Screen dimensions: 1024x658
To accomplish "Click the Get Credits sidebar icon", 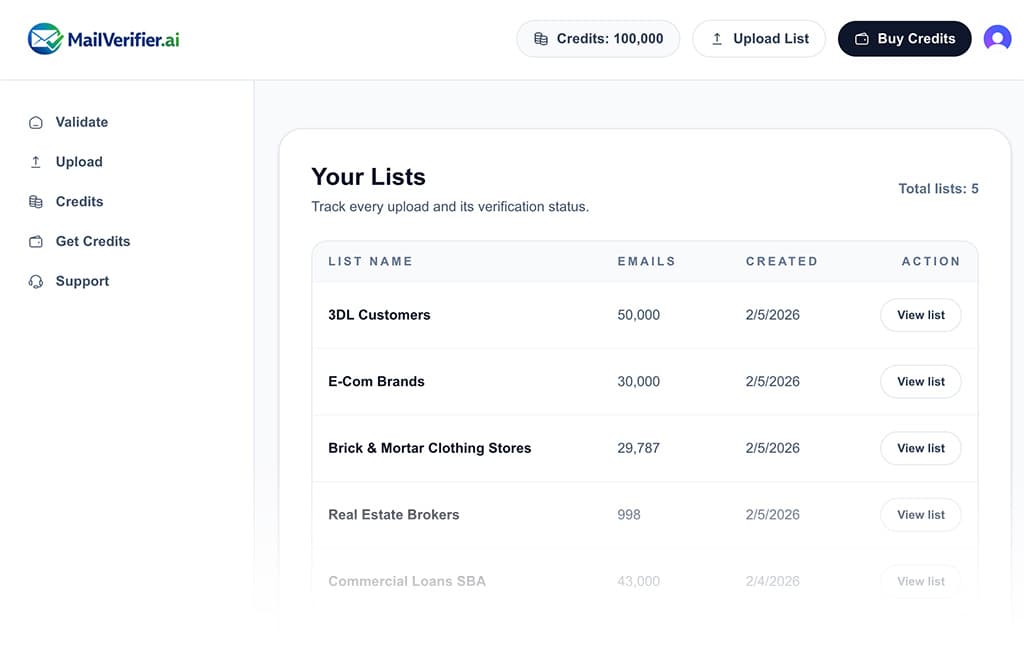I will click(37, 241).
